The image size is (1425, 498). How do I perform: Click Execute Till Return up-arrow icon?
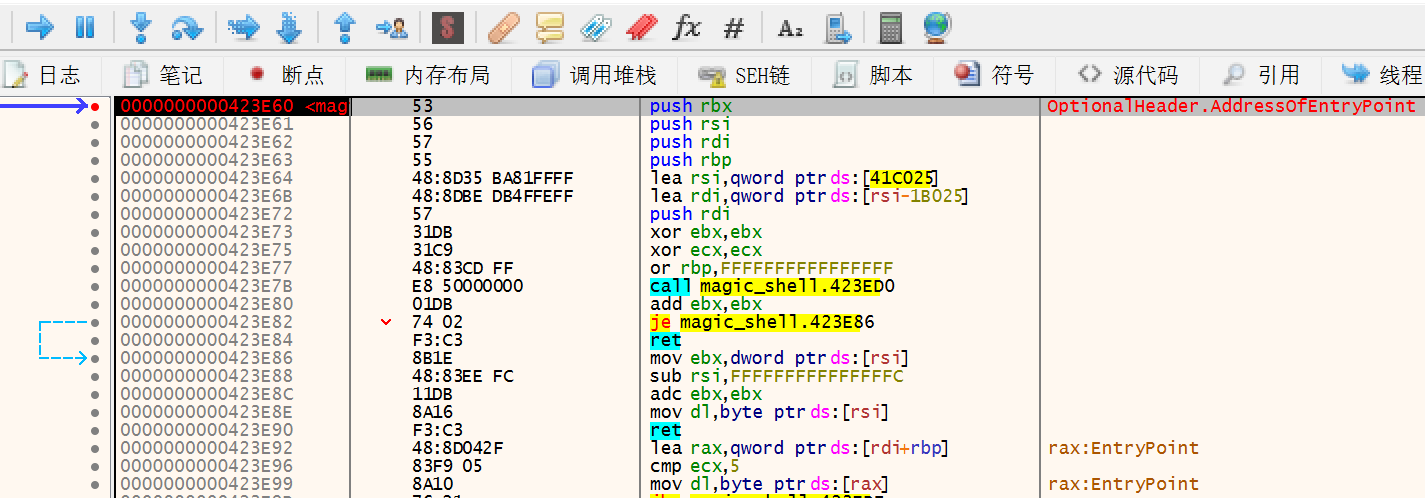point(345,27)
